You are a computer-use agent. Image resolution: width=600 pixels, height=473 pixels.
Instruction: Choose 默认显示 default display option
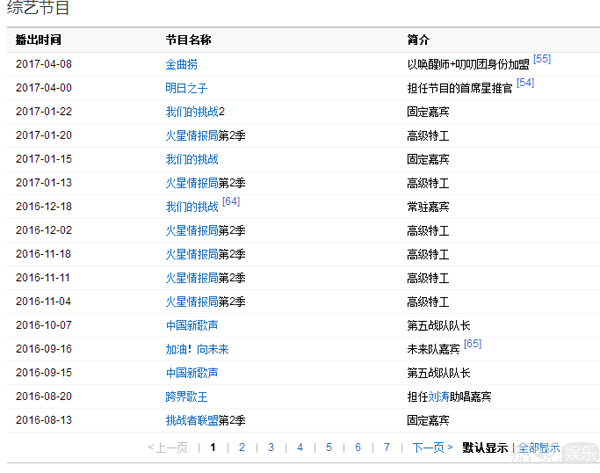tap(485, 447)
